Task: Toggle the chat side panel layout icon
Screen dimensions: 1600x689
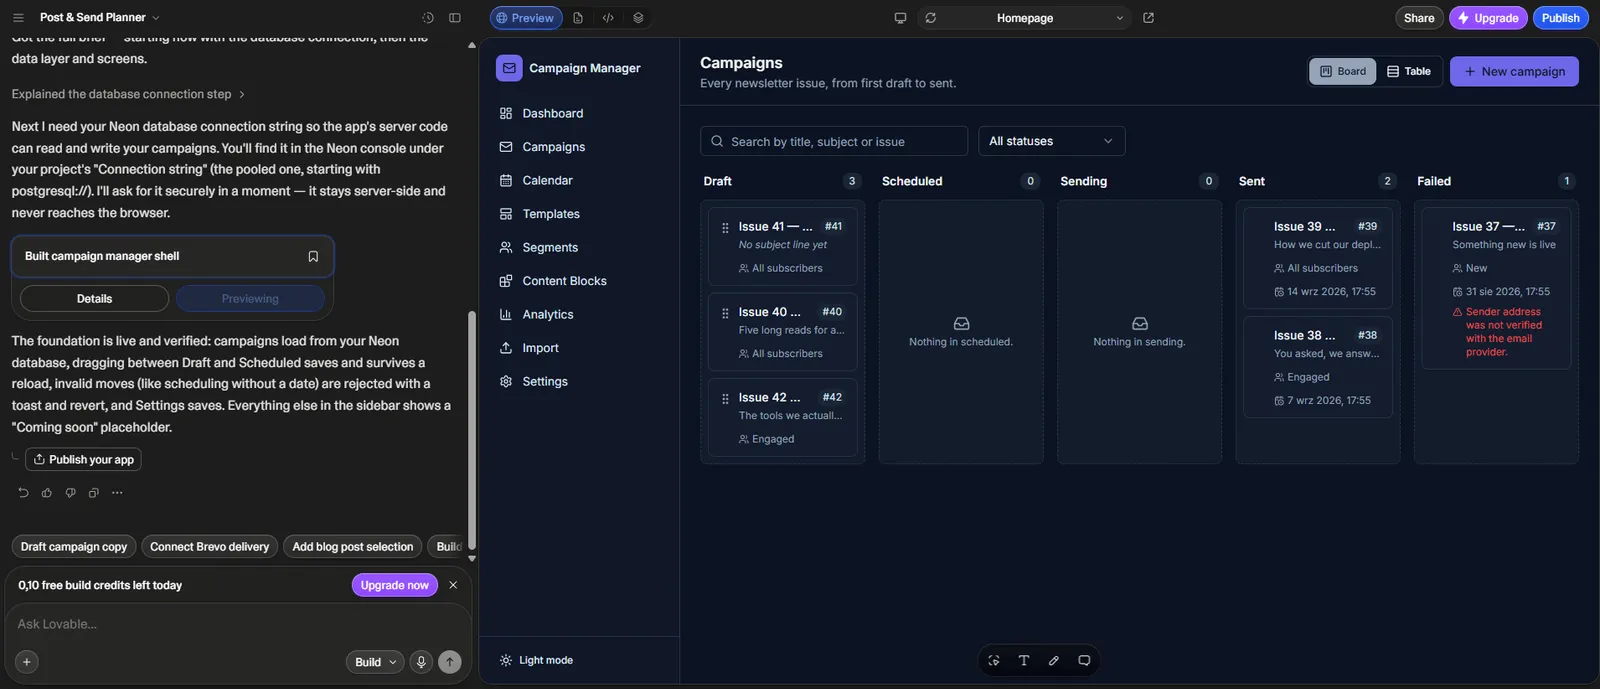Action: click(455, 18)
